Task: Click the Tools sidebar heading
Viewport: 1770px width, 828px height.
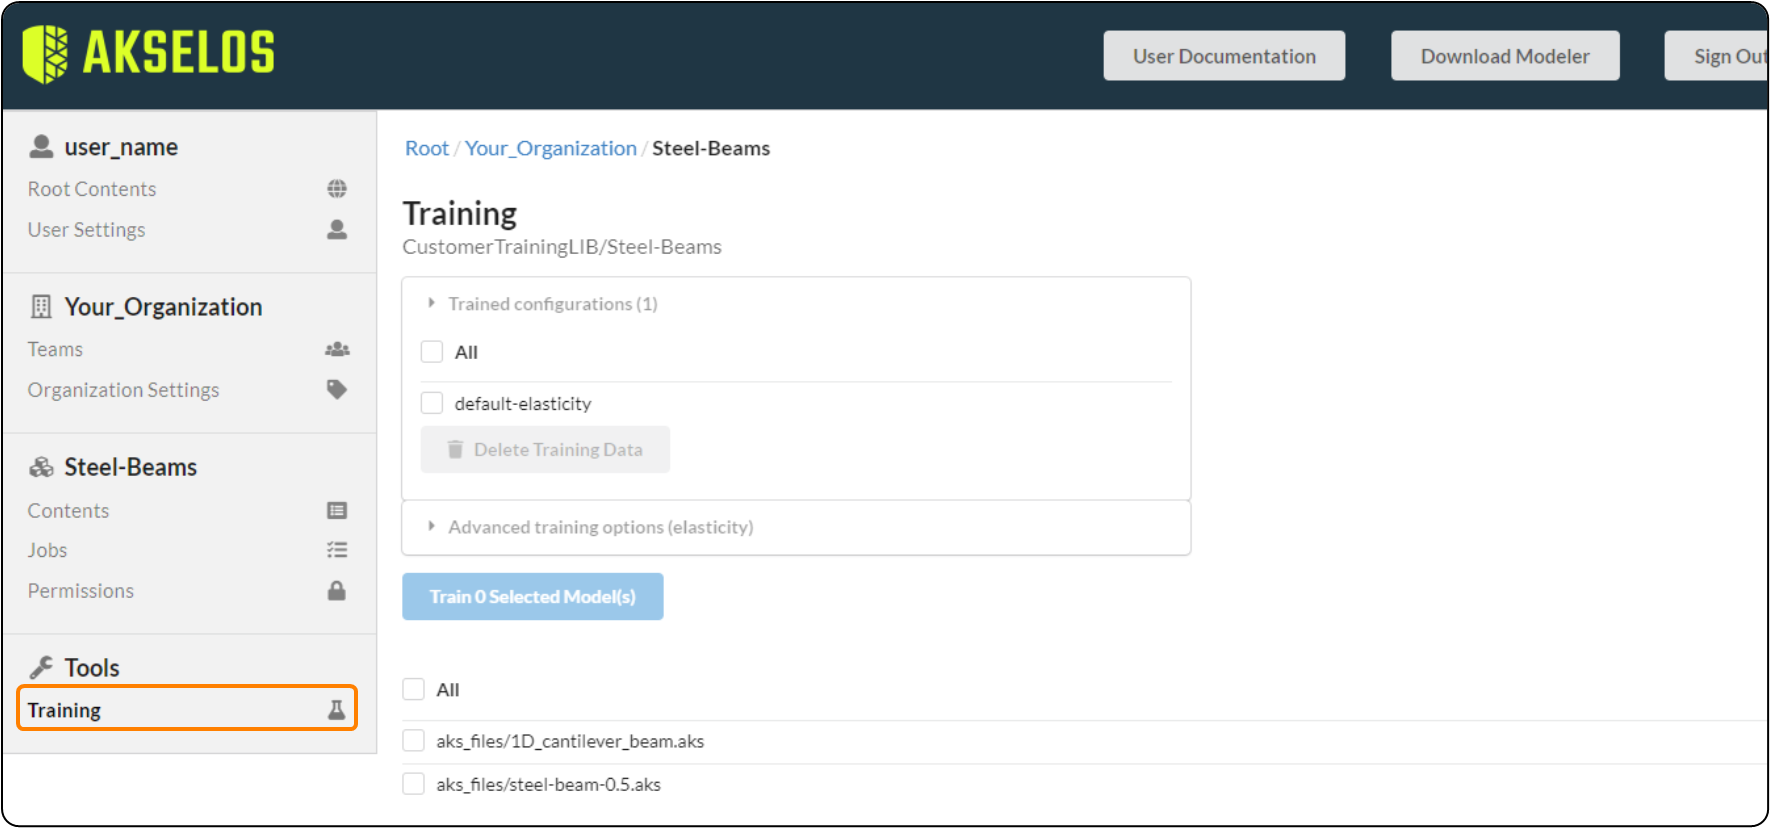Action: 92,667
